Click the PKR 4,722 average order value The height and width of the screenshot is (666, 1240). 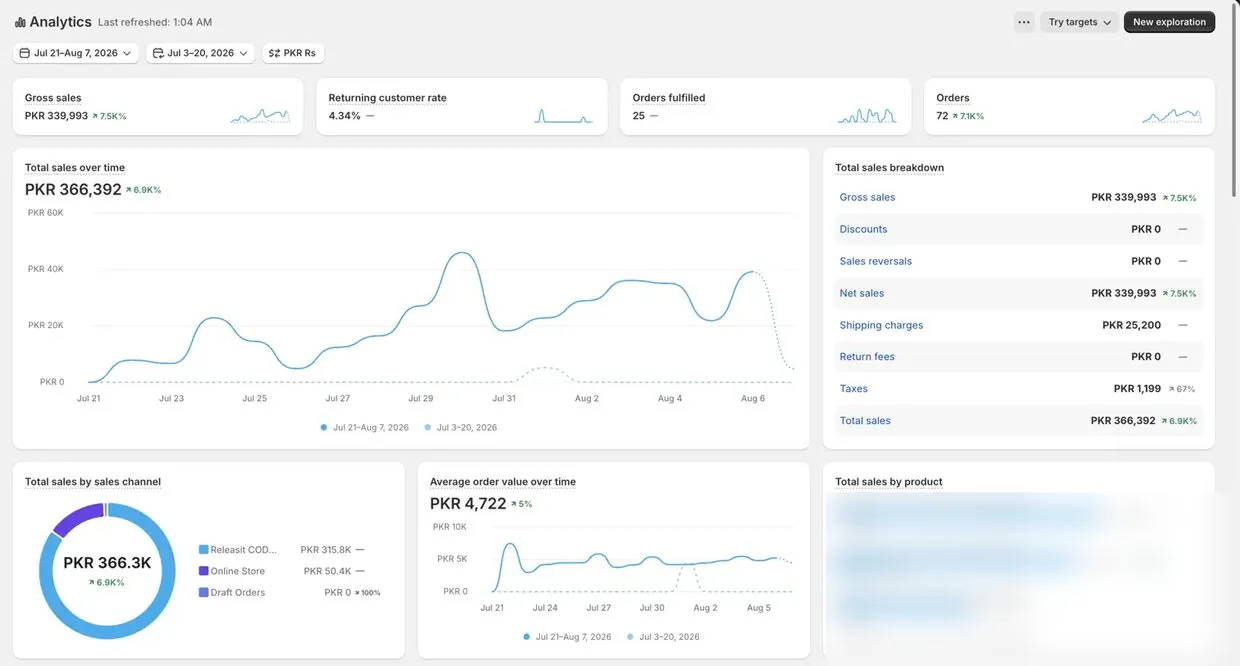(468, 503)
